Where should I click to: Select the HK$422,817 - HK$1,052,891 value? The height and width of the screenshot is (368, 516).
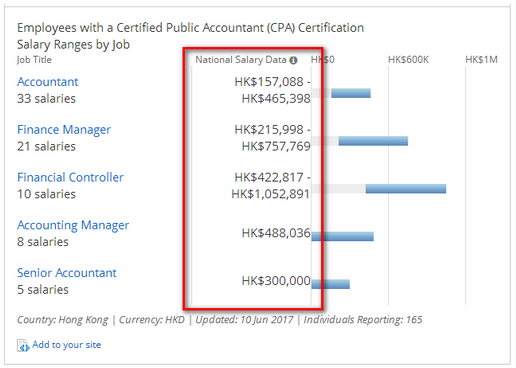click(x=271, y=186)
